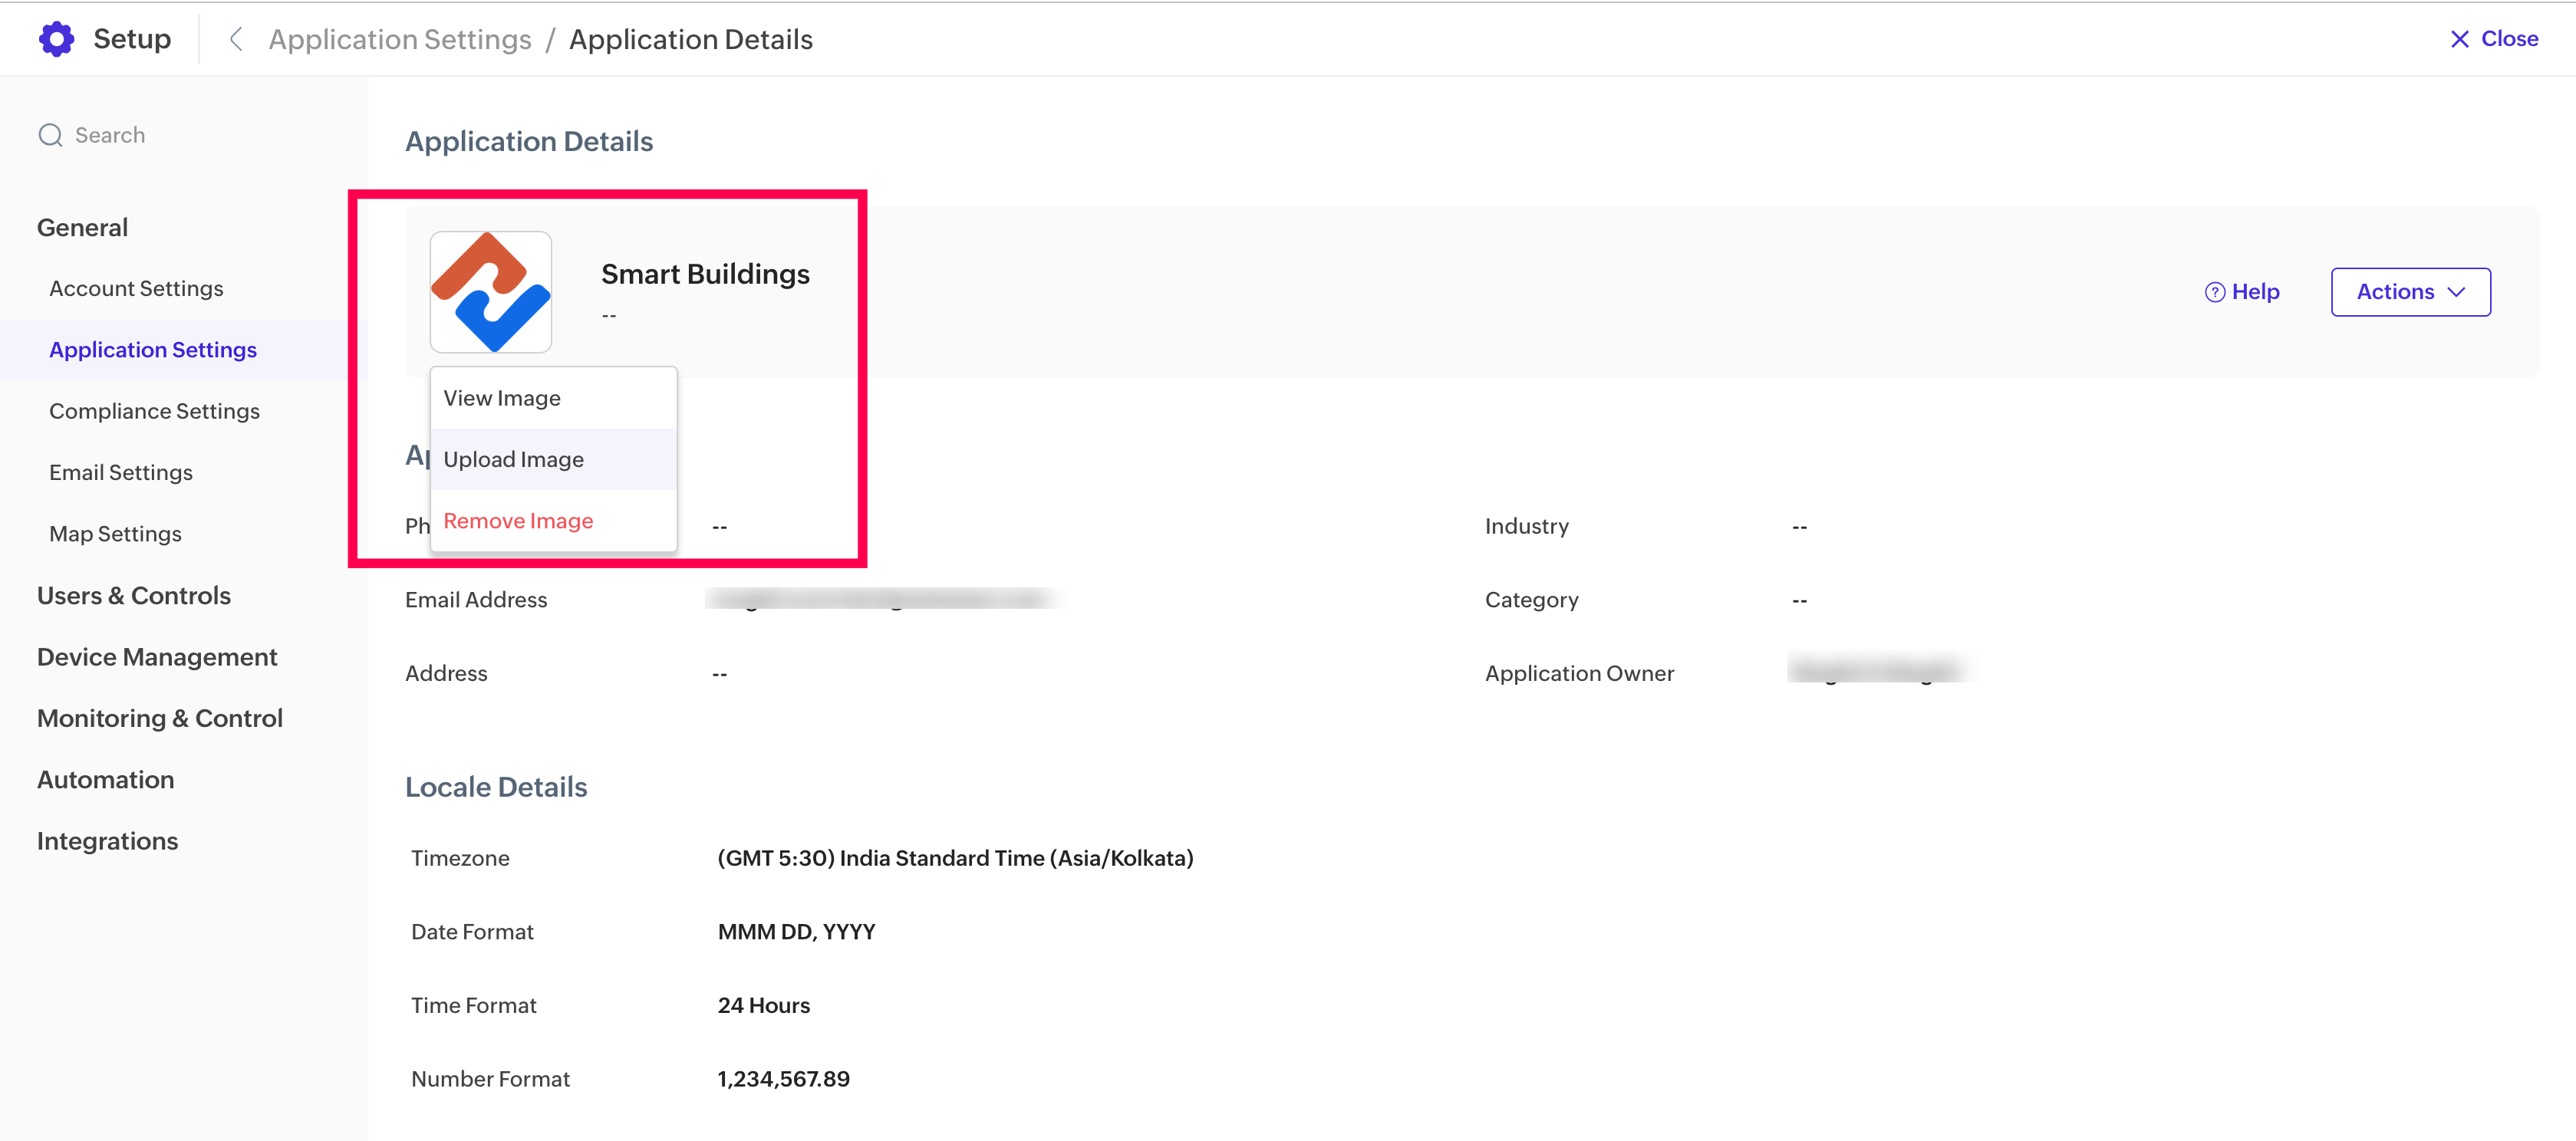Expand the Automation section
2576x1141 pixels.
coord(105,780)
